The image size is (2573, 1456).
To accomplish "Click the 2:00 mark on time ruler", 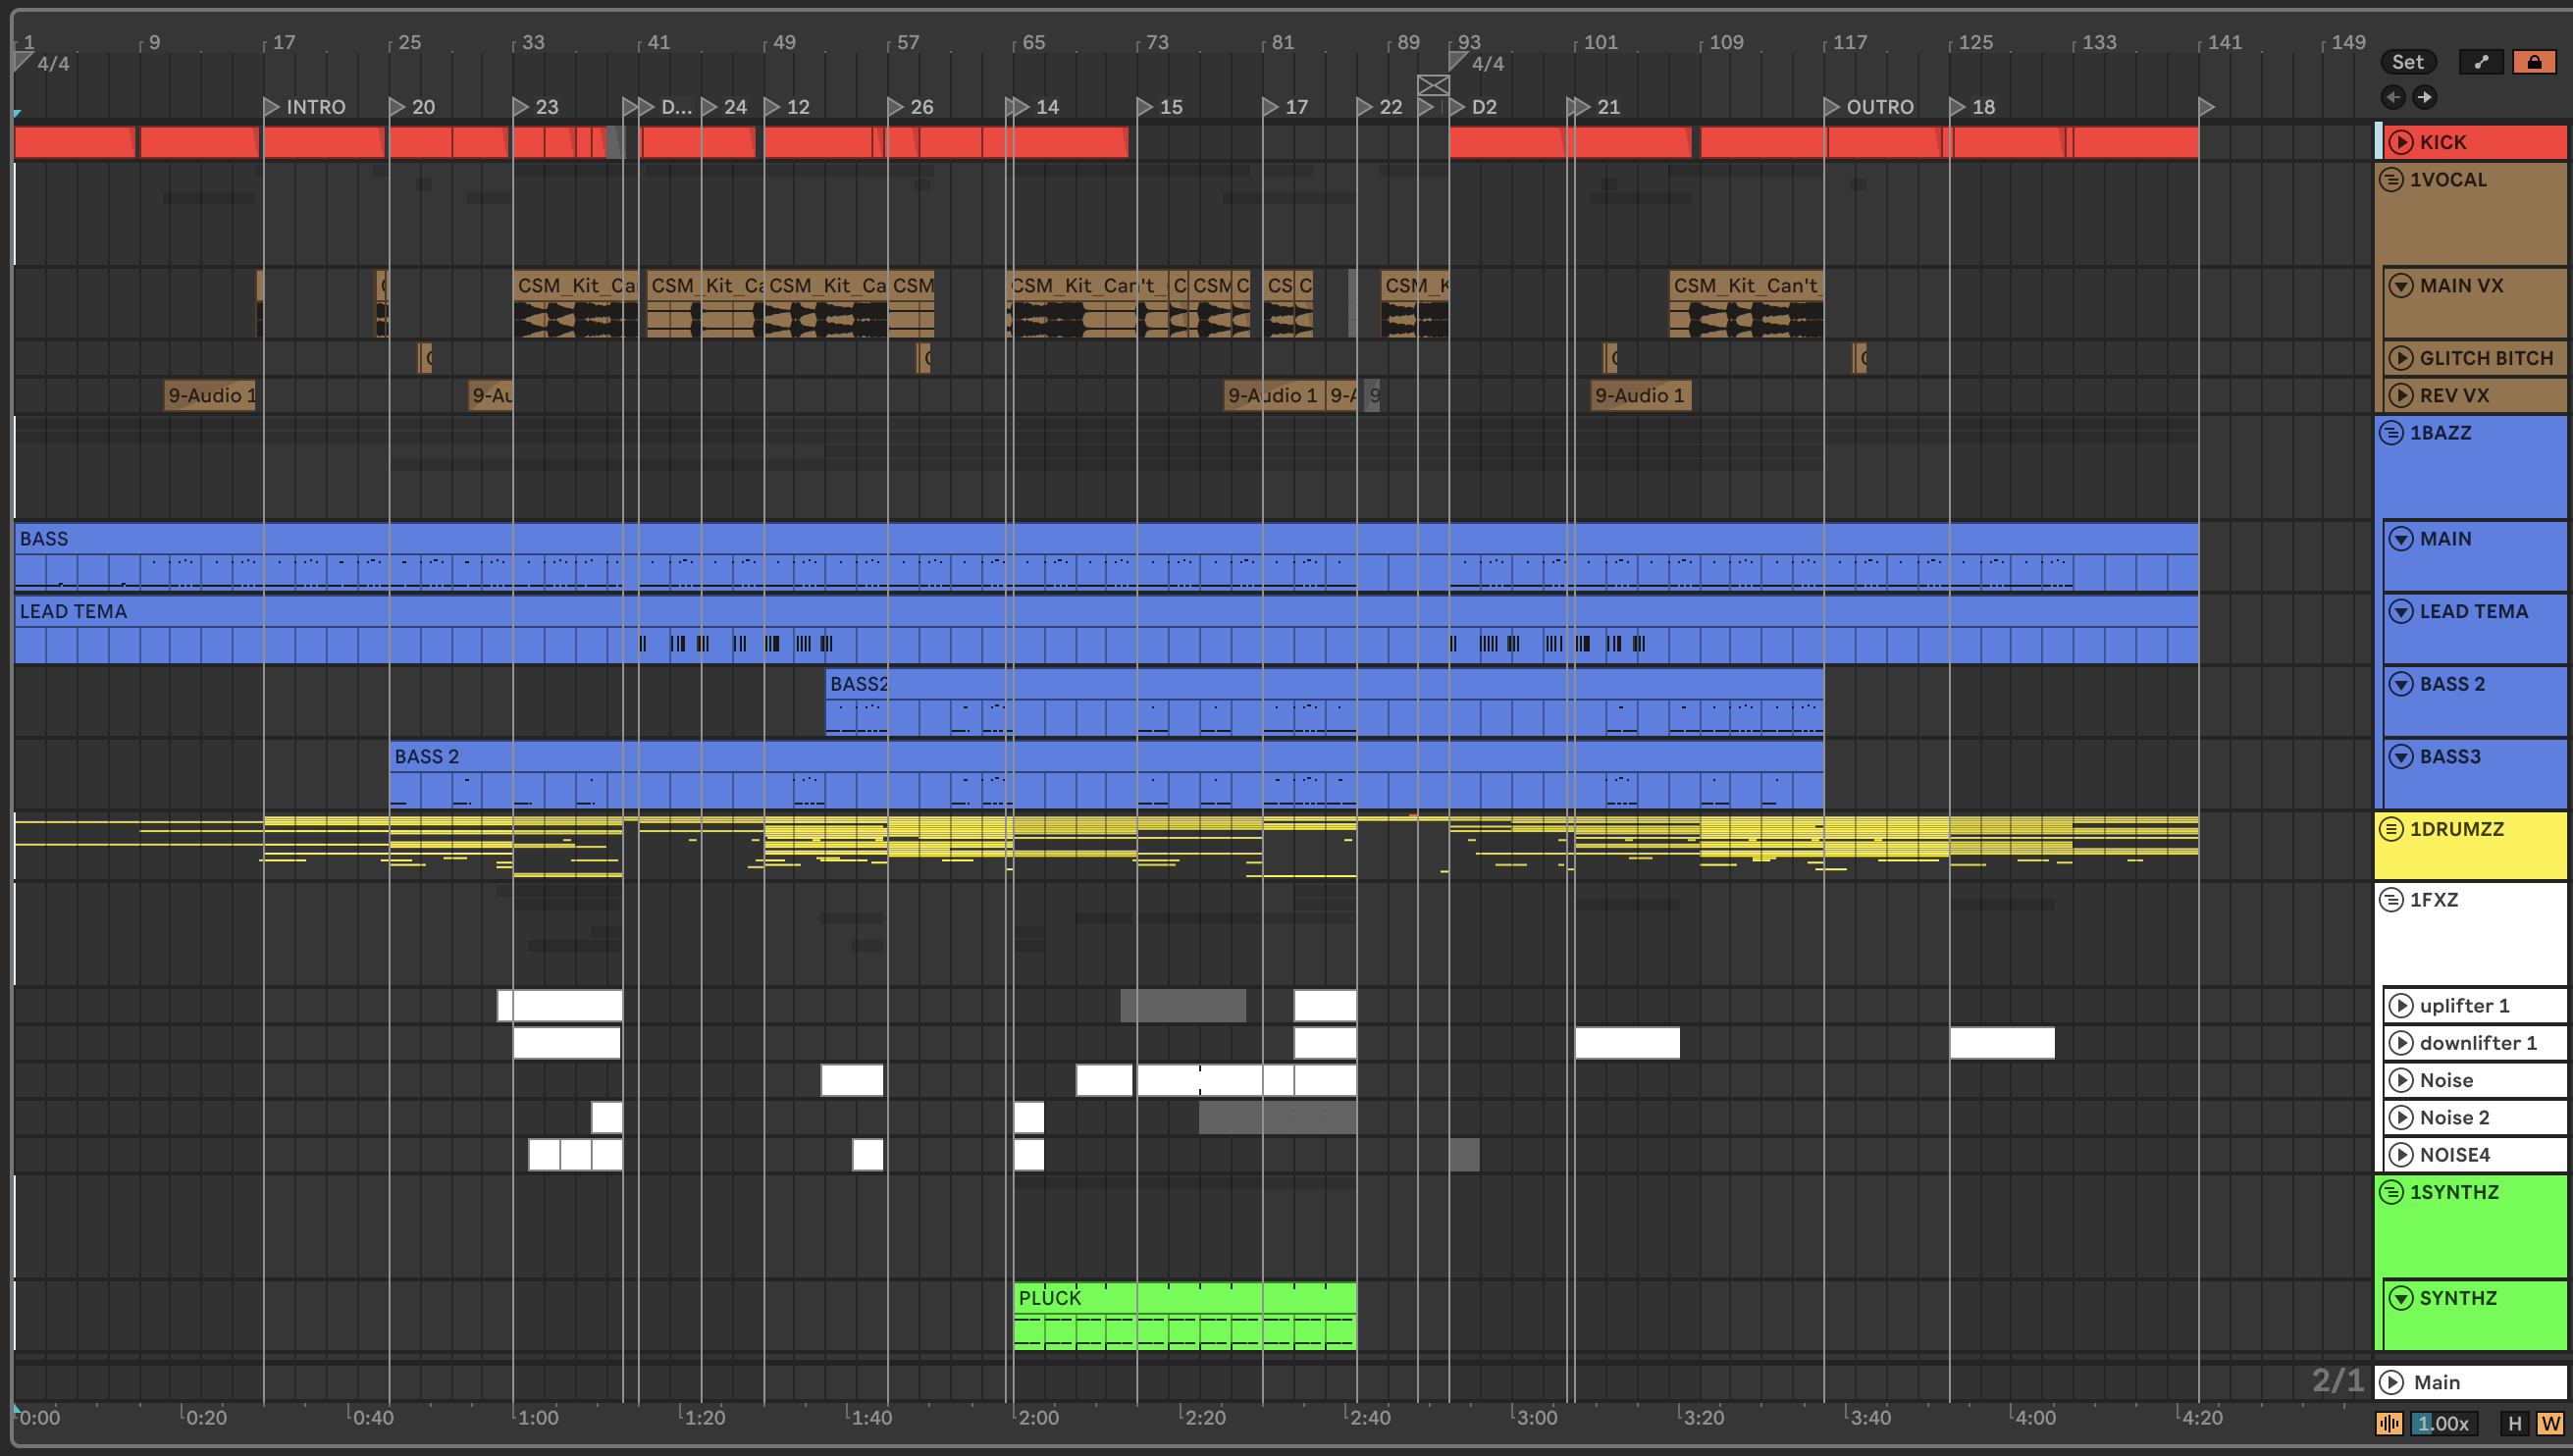I will (x=1037, y=1417).
